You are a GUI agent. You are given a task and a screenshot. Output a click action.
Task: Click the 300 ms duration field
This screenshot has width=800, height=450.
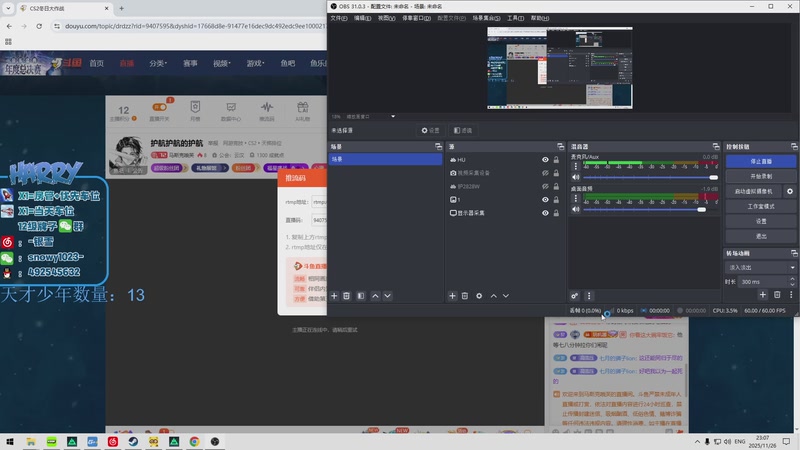763,282
